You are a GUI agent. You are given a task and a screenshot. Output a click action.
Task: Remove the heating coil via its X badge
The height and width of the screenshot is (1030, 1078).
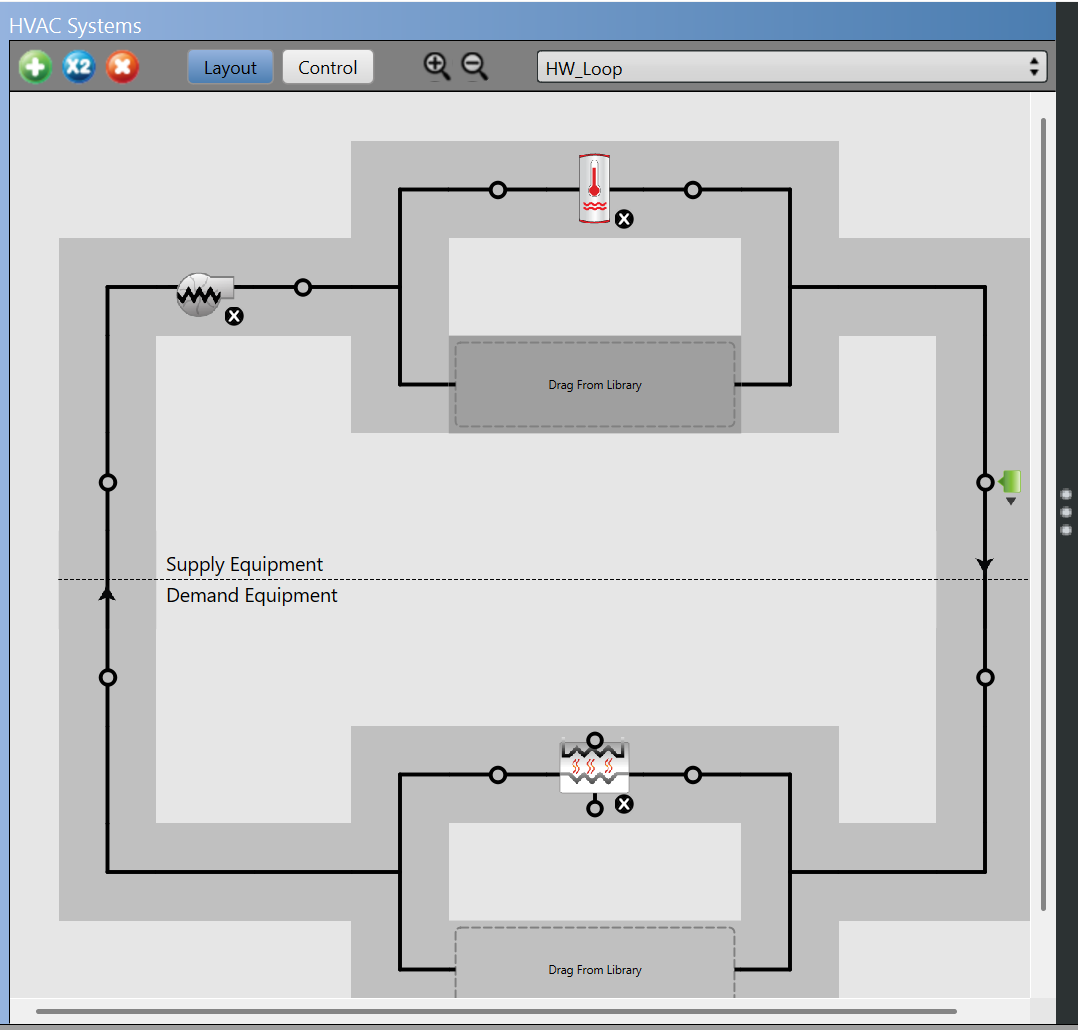pyautogui.click(x=624, y=804)
